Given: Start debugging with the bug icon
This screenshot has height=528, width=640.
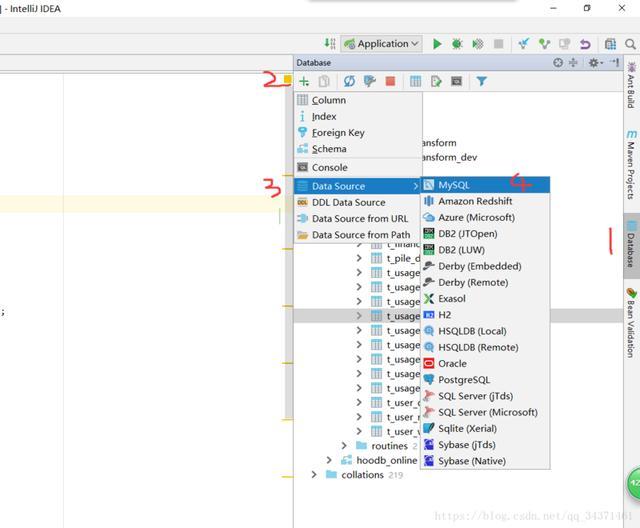Looking at the screenshot, I should click(457, 44).
